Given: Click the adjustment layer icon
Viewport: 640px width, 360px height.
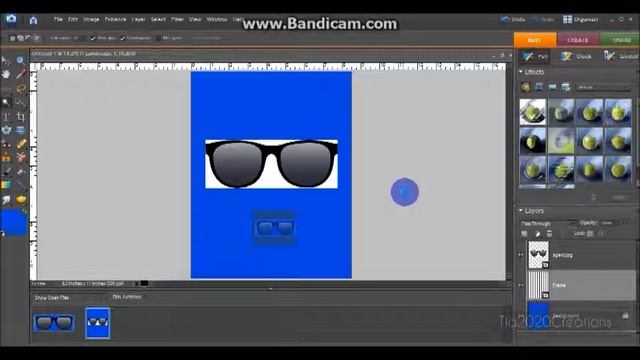Looking at the screenshot, I should 538,234.
